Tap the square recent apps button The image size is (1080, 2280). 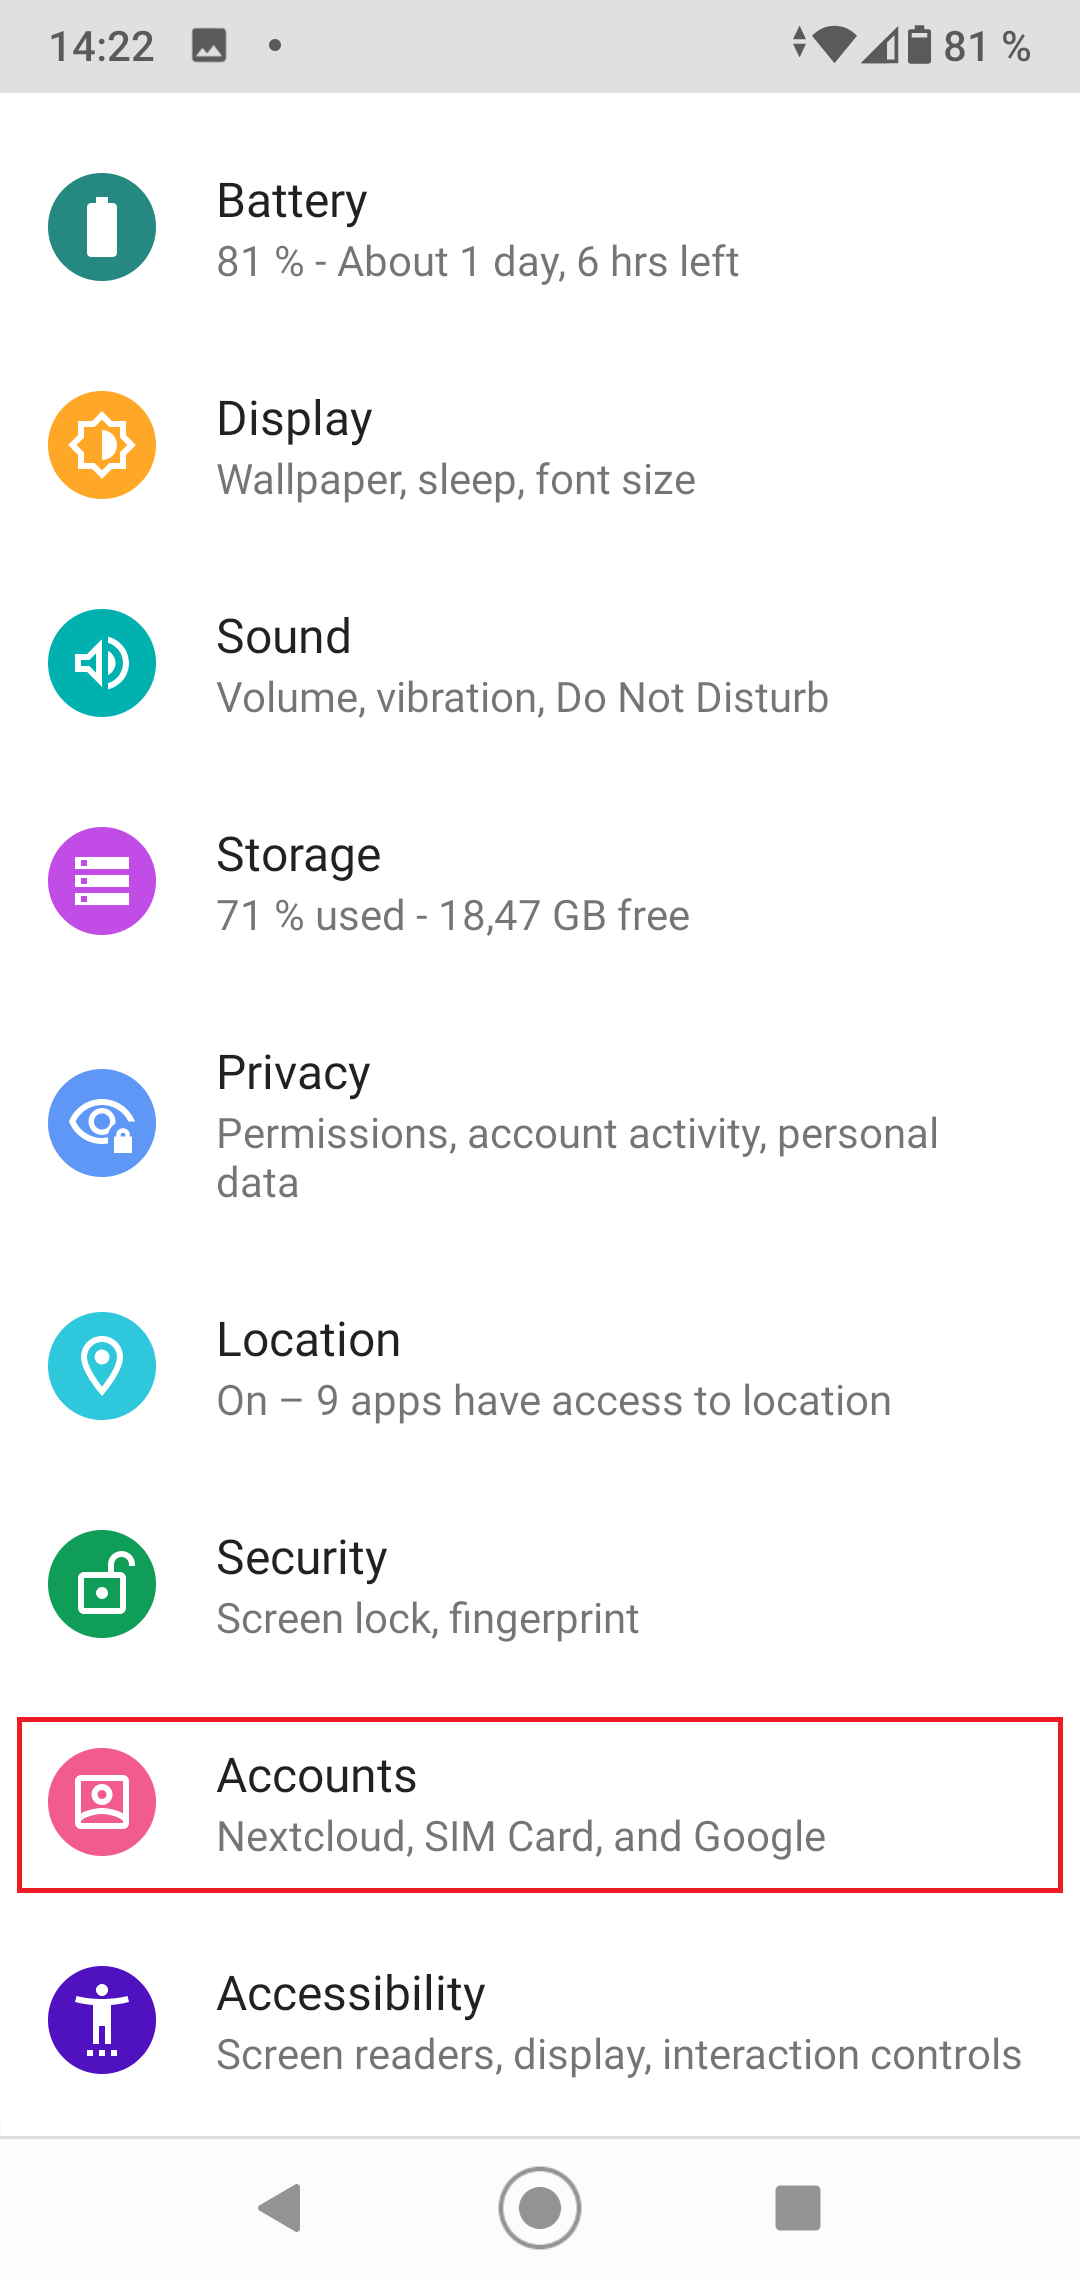click(797, 2207)
